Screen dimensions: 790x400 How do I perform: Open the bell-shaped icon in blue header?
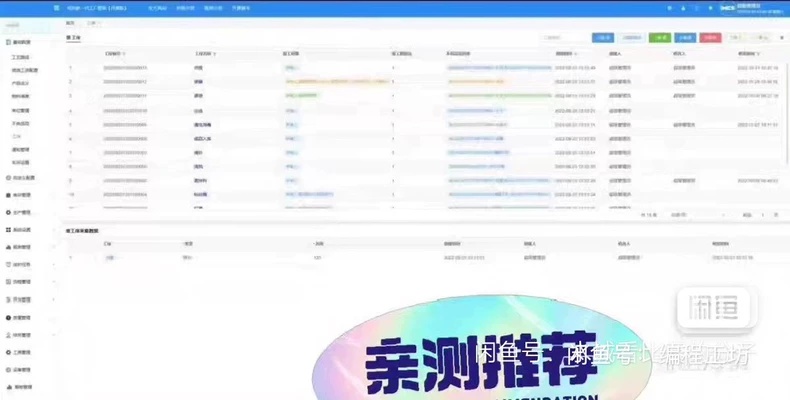(x=683, y=8)
